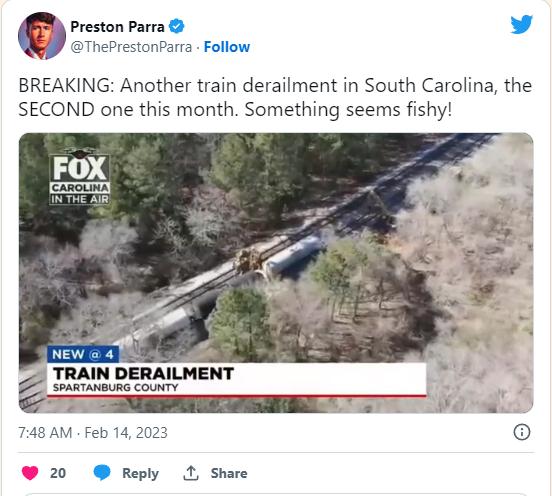Click the Twitter bird logo
Image resolution: width=552 pixels, height=496 pixels.
pyautogui.click(x=522, y=24)
